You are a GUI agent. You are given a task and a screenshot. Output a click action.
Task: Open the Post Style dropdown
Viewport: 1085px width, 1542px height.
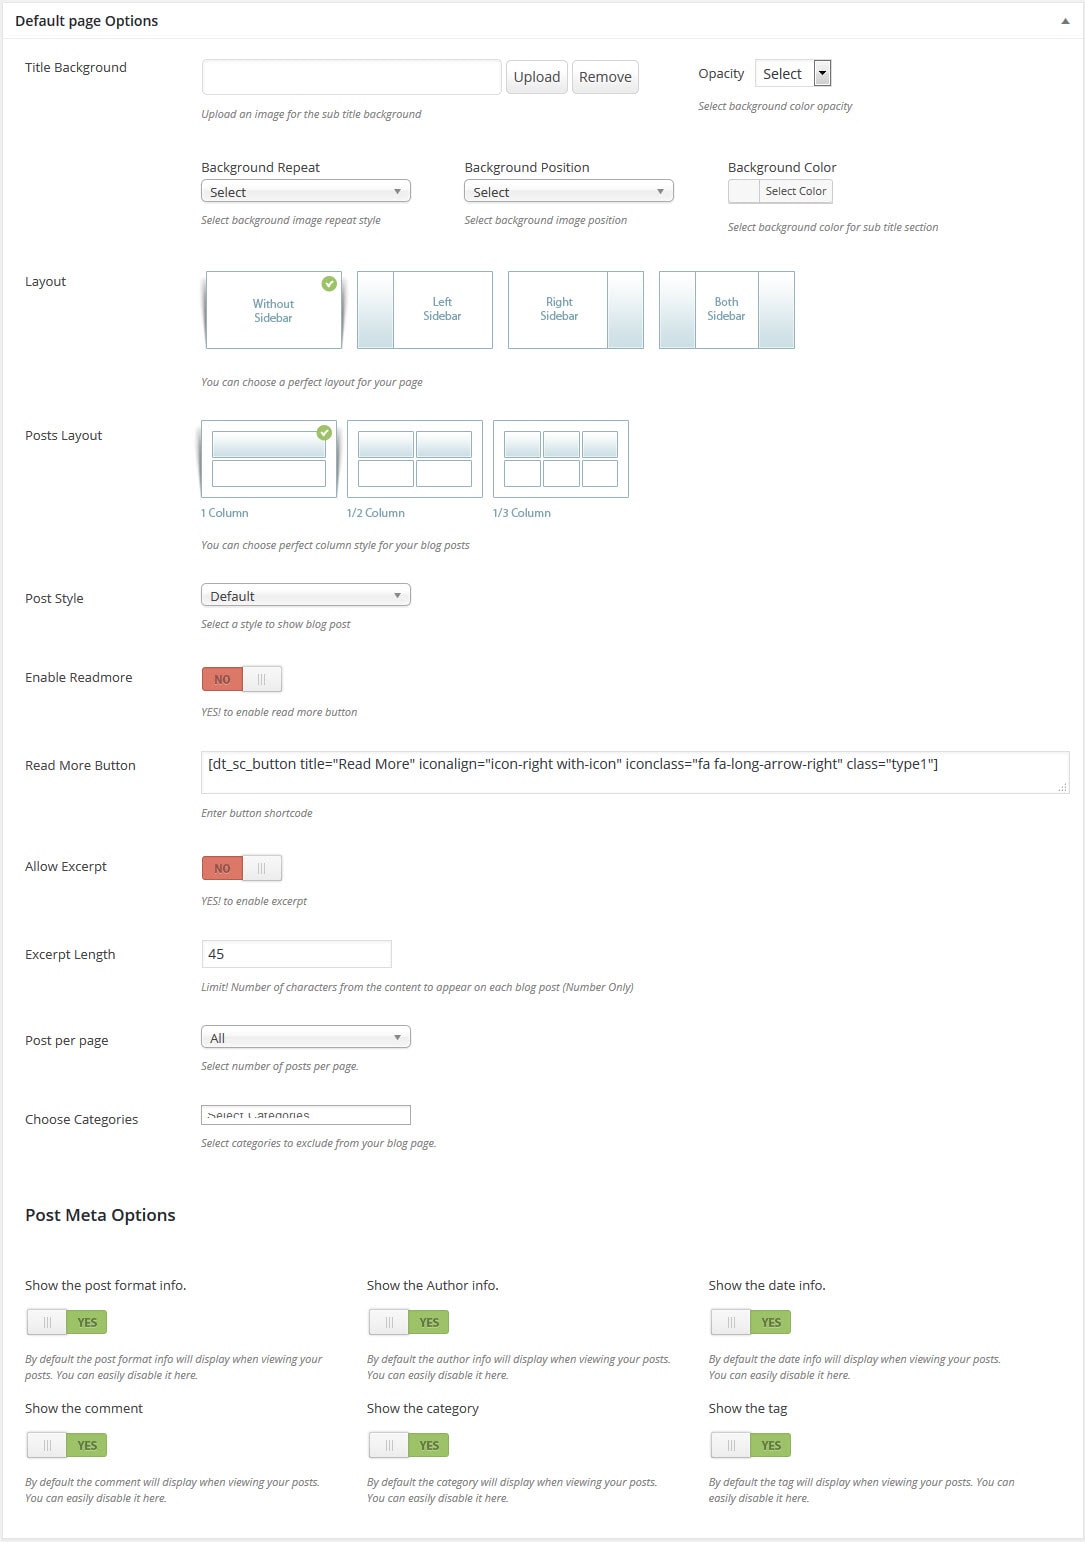point(305,594)
